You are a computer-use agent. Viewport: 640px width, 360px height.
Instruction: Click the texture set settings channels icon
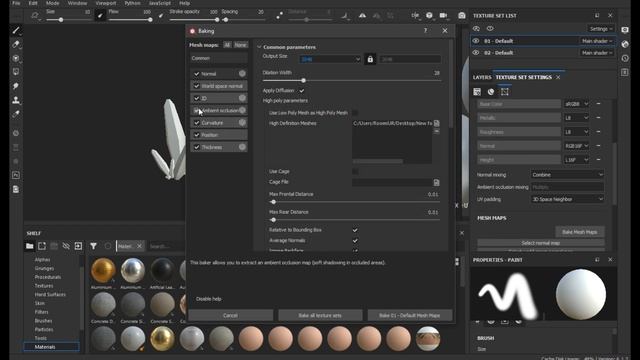[477, 92]
